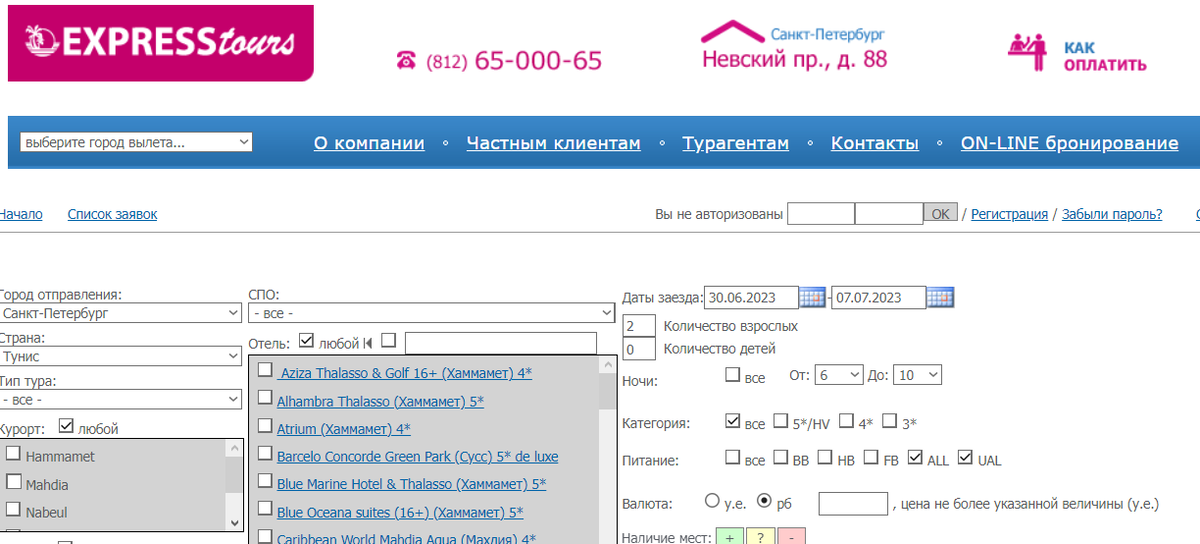The image size is (1200, 544).
Task: Toggle the любой resort checkbox
Action: point(67,427)
